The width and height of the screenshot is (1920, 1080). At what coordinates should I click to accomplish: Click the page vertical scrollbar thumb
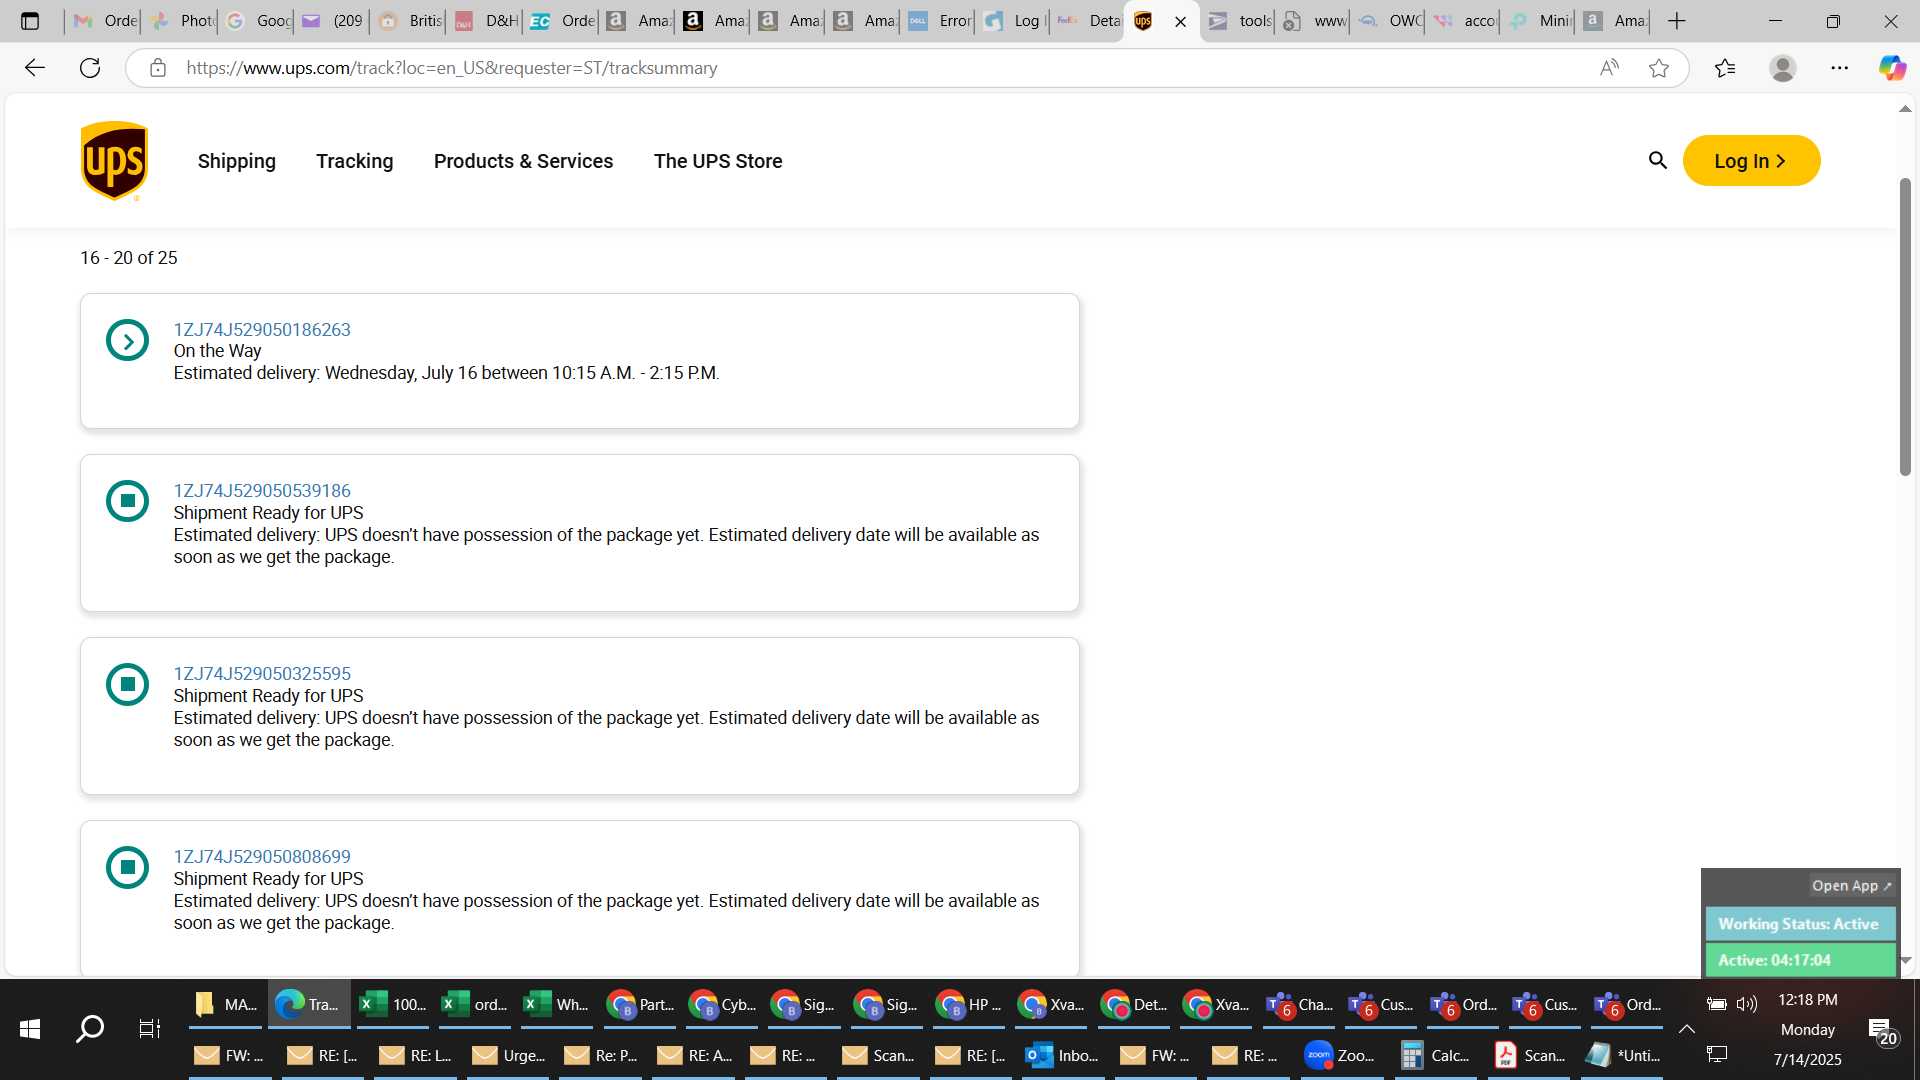point(1905,327)
